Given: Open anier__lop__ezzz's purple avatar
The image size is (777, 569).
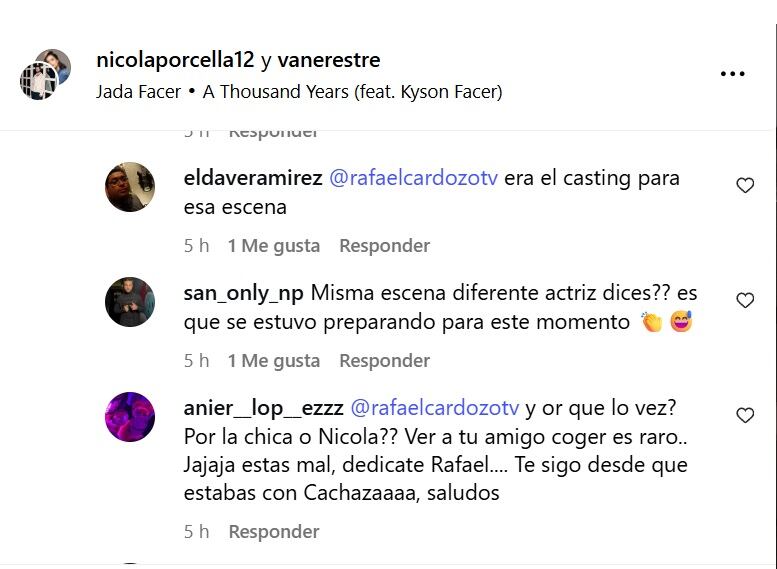Looking at the screenshot, I should click(x=130, y=417).
